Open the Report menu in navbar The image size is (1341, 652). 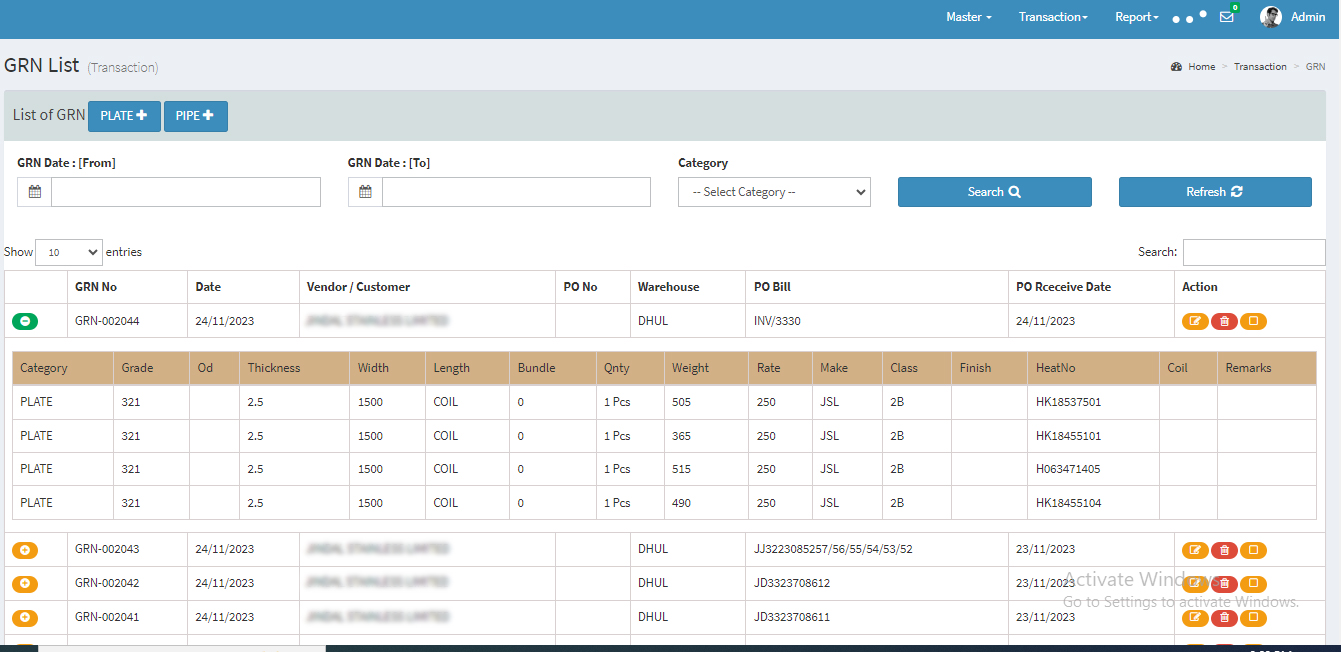point(1136,17)
